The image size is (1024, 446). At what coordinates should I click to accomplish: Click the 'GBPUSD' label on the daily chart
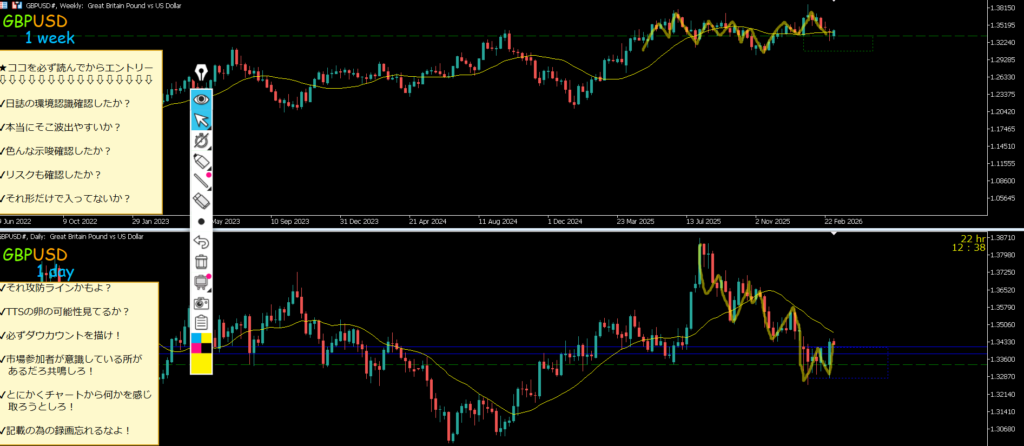click(x=35, y=255)
